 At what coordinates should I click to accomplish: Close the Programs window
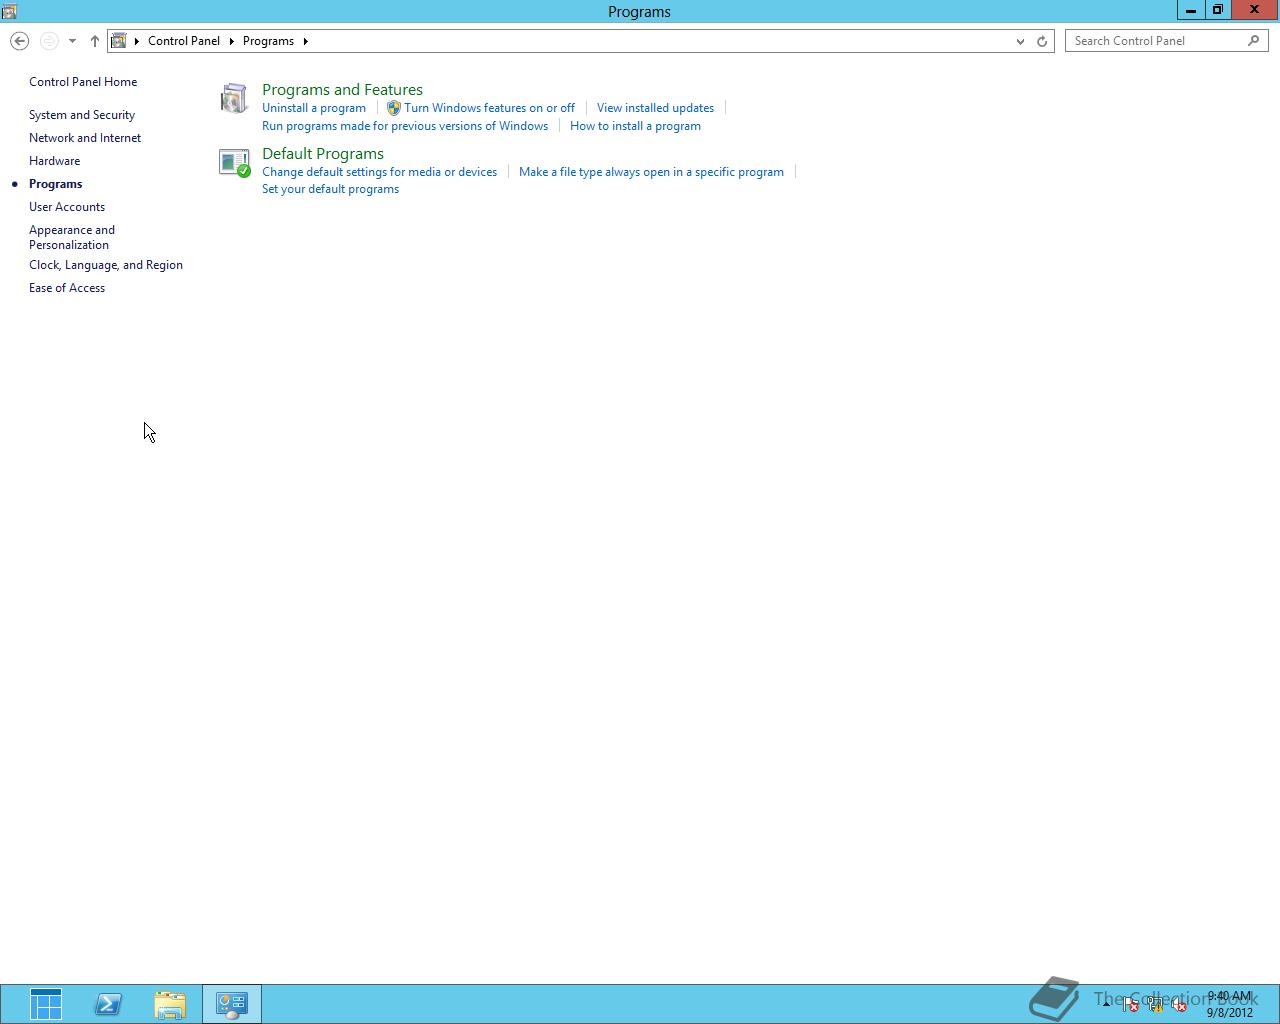pyautogui.click(x=1254, y=10)
